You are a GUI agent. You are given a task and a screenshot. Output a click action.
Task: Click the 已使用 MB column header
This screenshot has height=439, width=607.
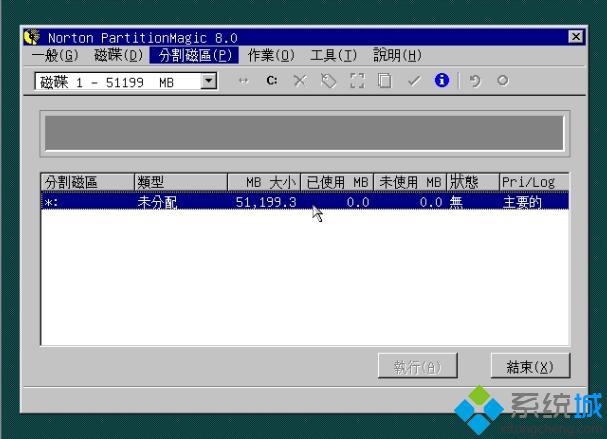coord(337,182)
